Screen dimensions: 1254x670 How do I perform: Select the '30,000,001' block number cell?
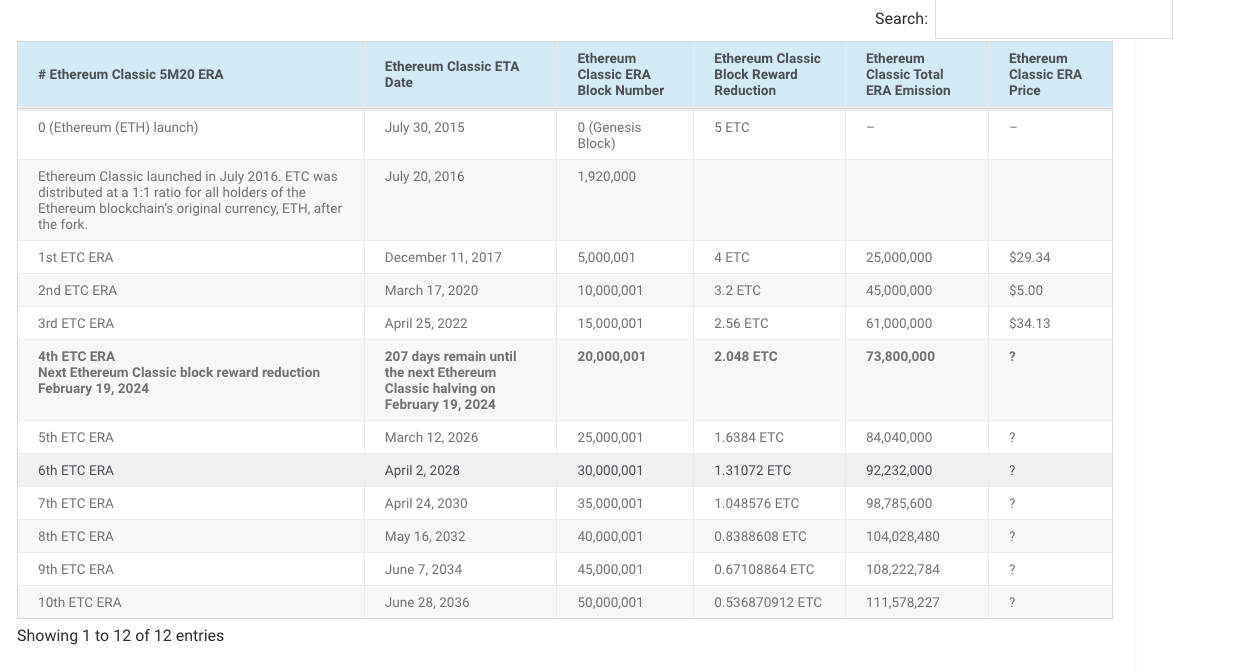click(625, 470)
